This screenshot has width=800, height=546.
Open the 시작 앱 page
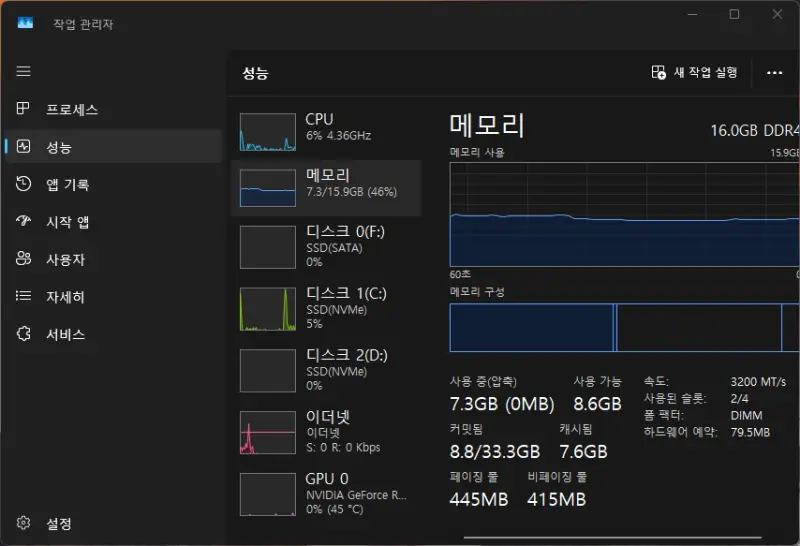coord(68,222)
